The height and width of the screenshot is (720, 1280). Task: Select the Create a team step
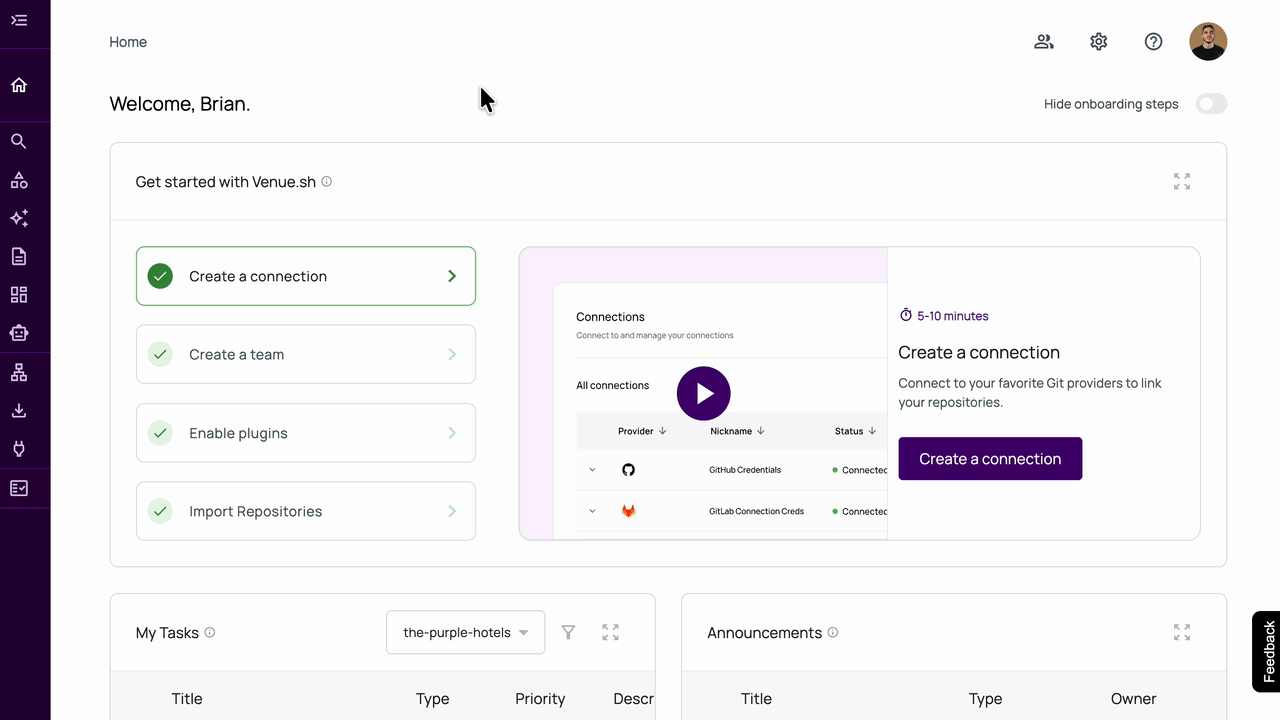pos(306,354)
